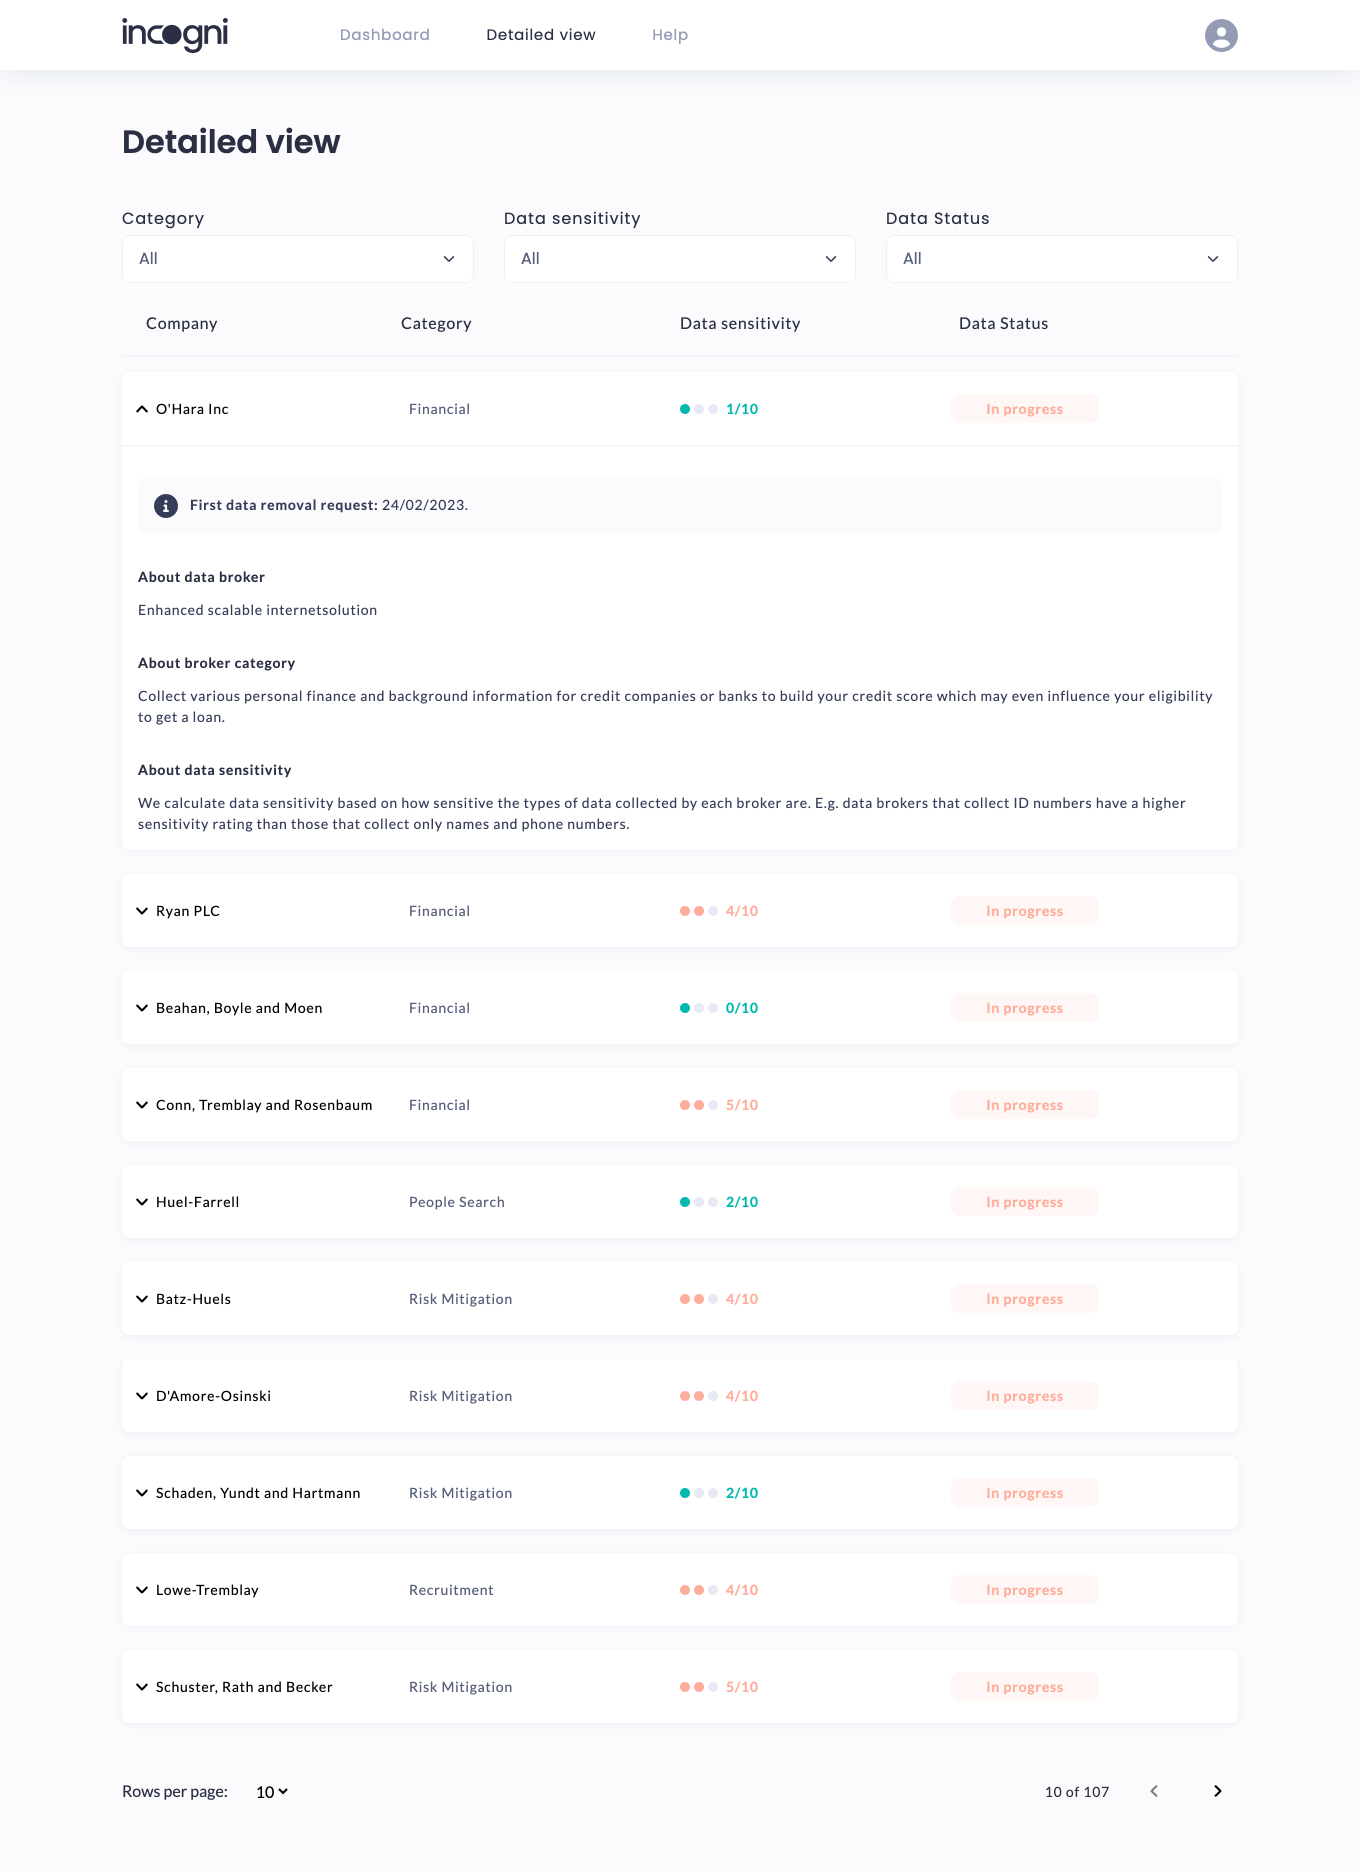Open the Help tab
This screenshot has height=1871, width=1360.
669,35
